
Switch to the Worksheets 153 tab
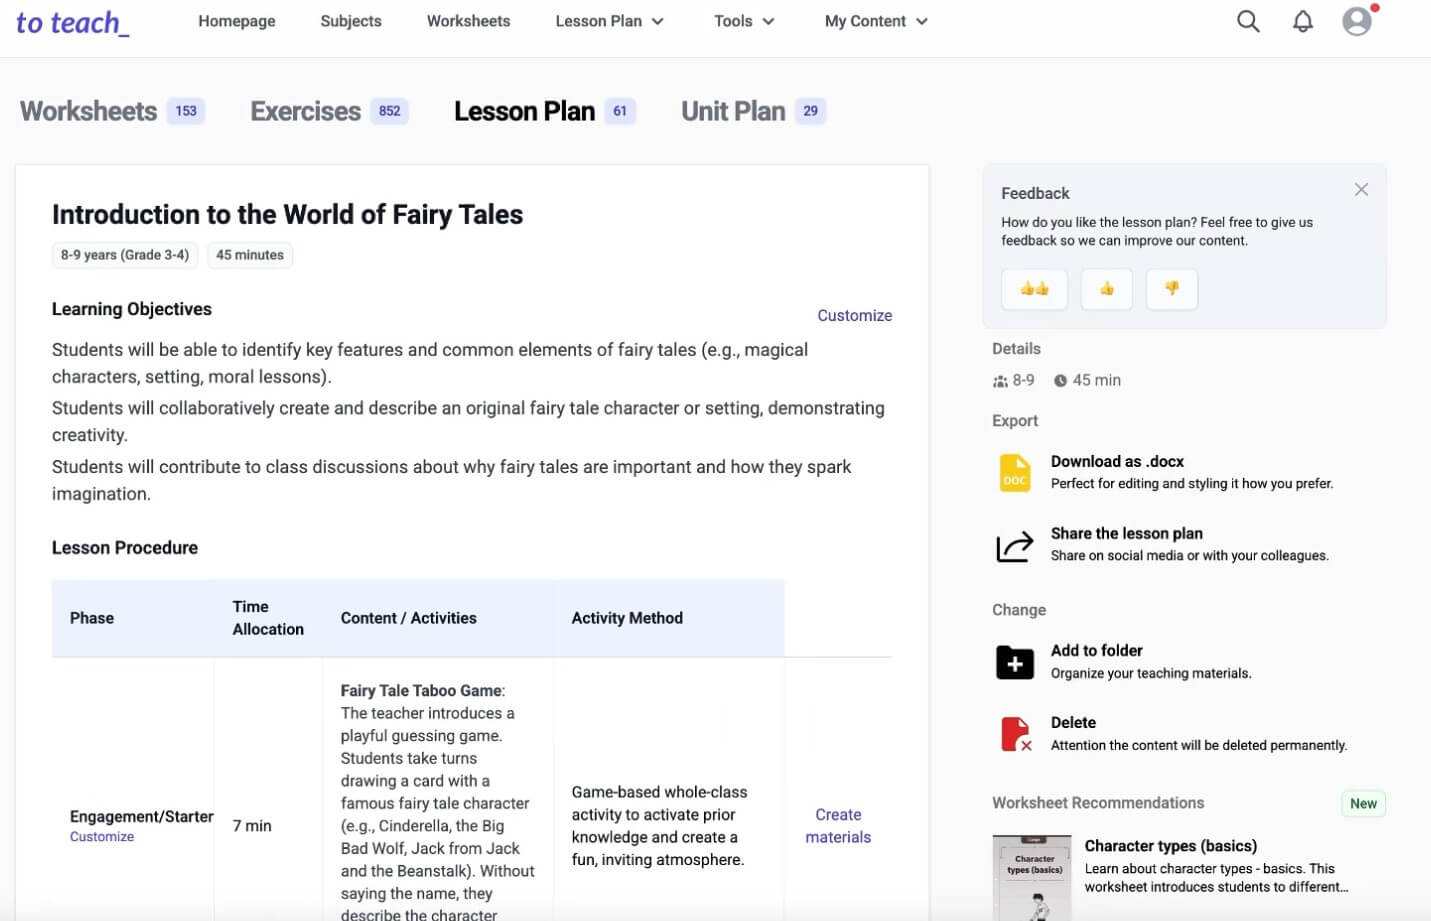click(112, 111)
